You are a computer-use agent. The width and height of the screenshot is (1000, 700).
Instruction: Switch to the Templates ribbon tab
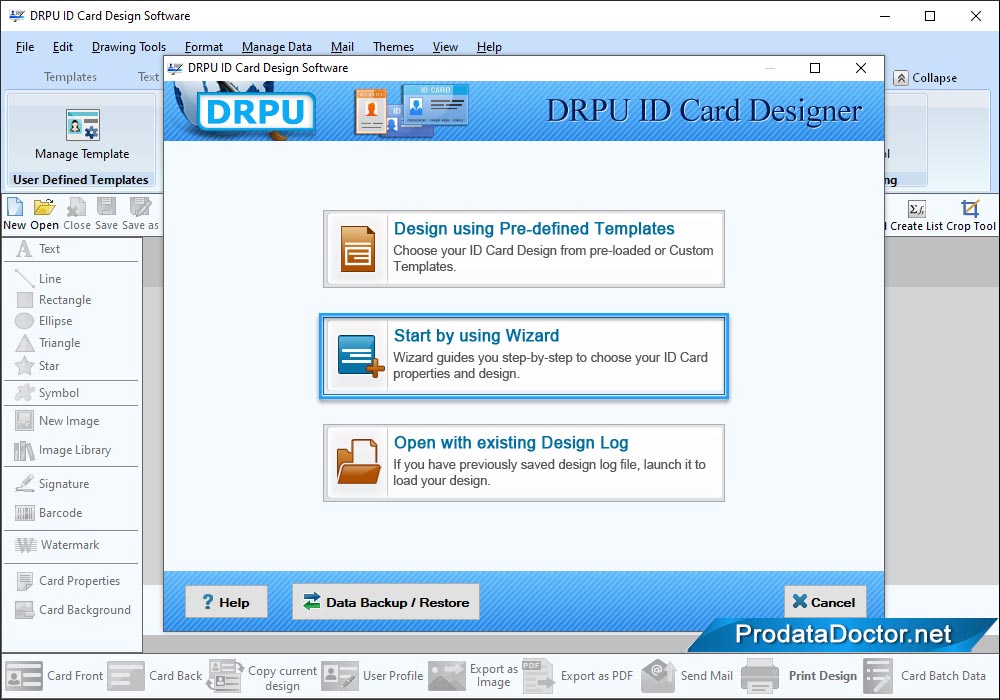pyautogui.click(x=70, y=77)
